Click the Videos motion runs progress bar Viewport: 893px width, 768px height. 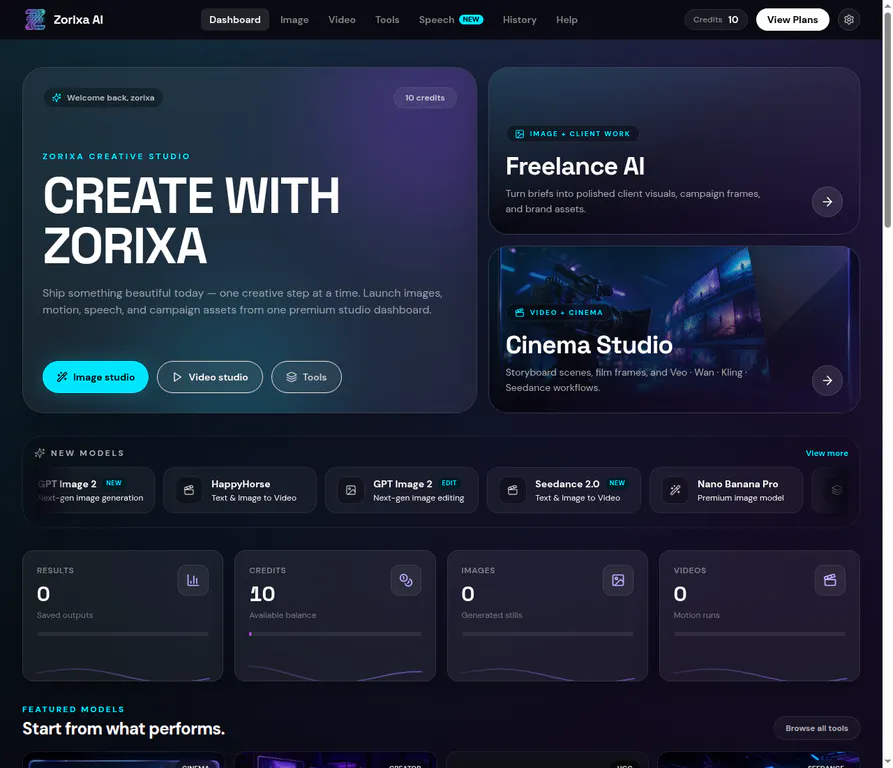[x=759, y=634]
